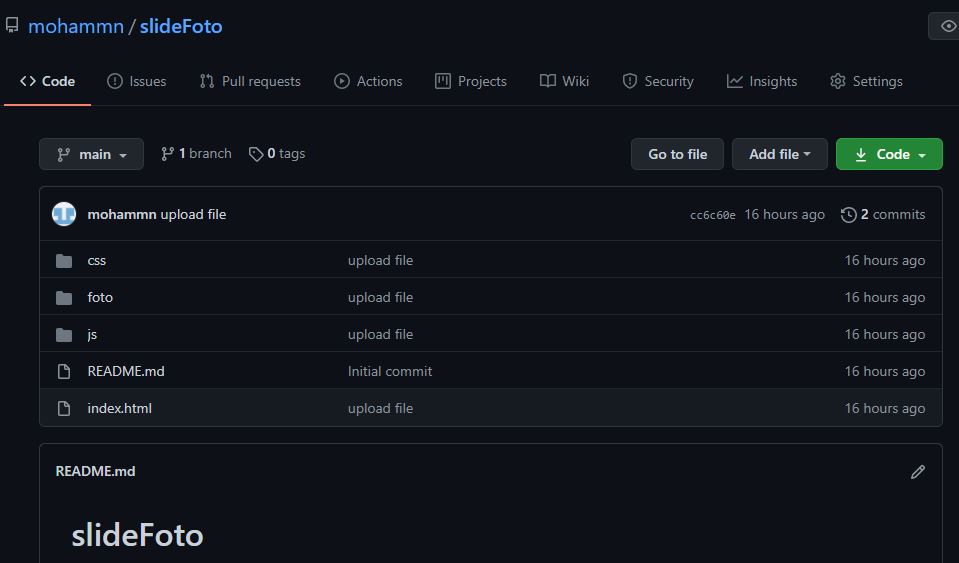Go to the Settings tab
This screenshot has height=563, width=959.
[866, 81]
